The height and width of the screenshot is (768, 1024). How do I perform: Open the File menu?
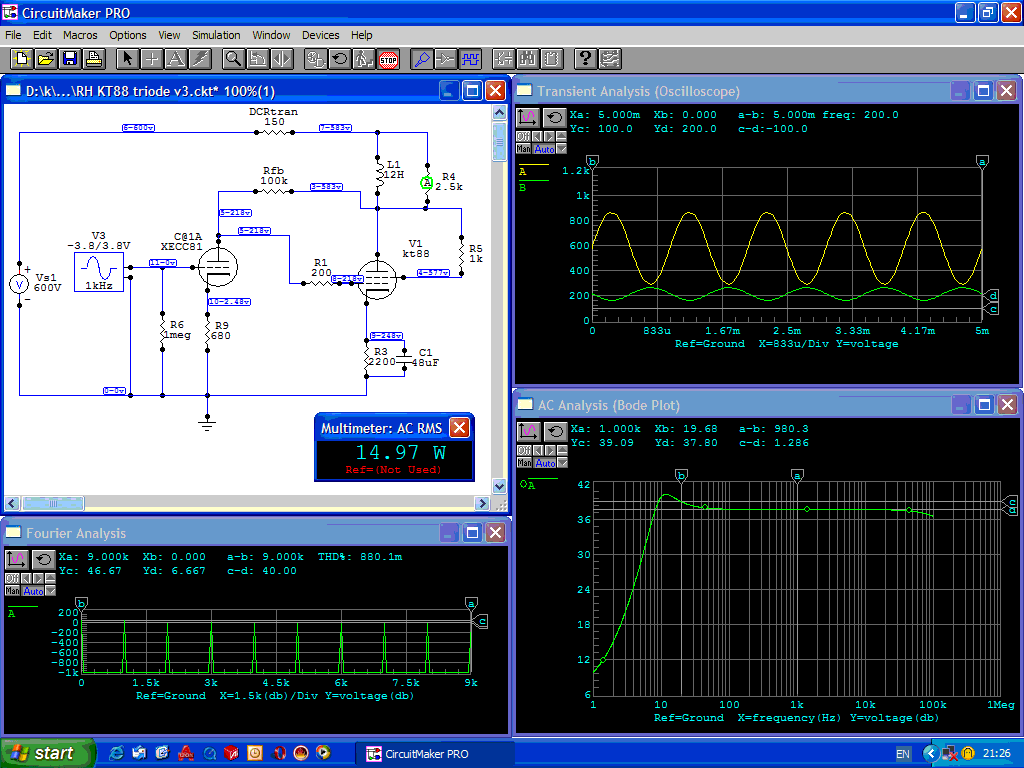(13, 35)
